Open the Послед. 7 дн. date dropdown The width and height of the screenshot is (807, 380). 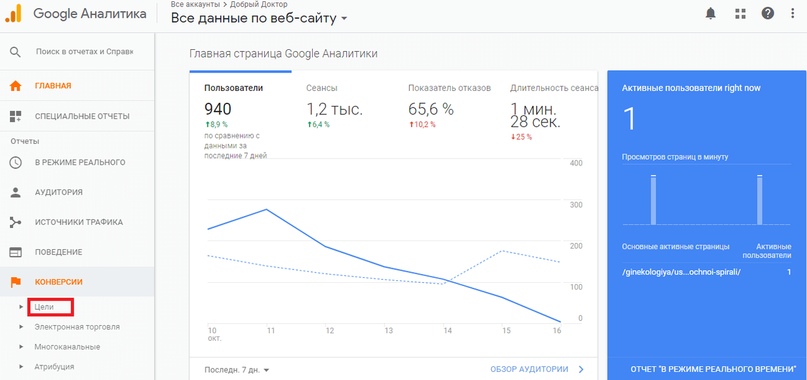pos(237,370)
